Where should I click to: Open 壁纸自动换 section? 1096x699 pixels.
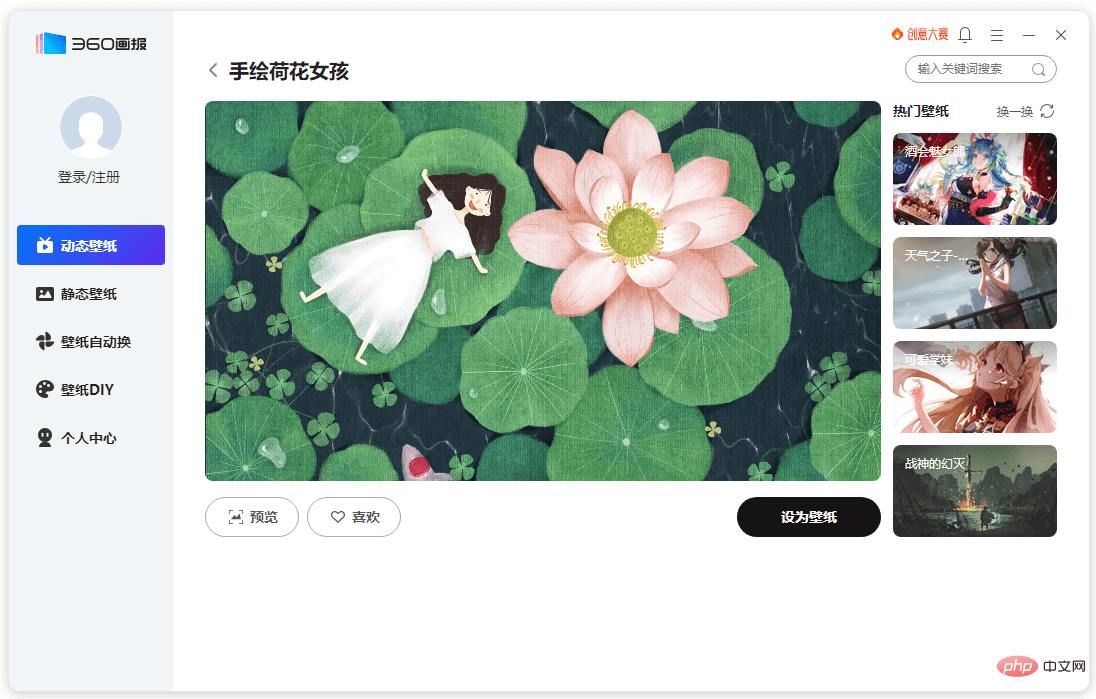coord(84,342)
